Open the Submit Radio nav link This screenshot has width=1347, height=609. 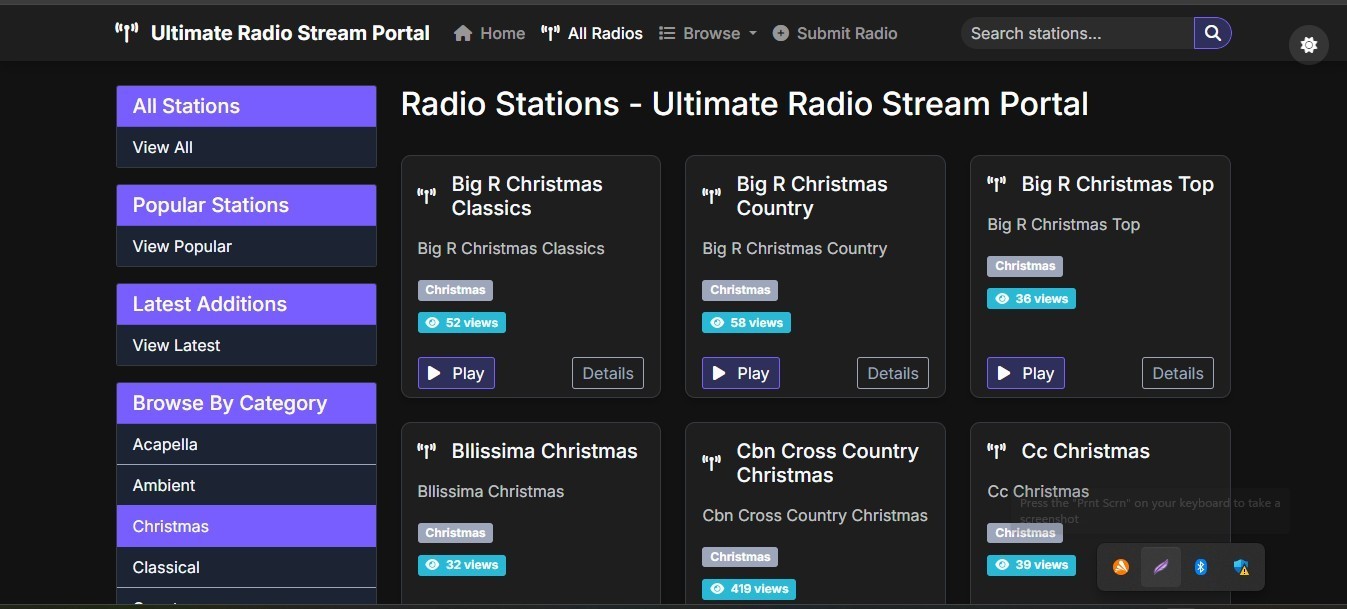[x=835, y=33]
